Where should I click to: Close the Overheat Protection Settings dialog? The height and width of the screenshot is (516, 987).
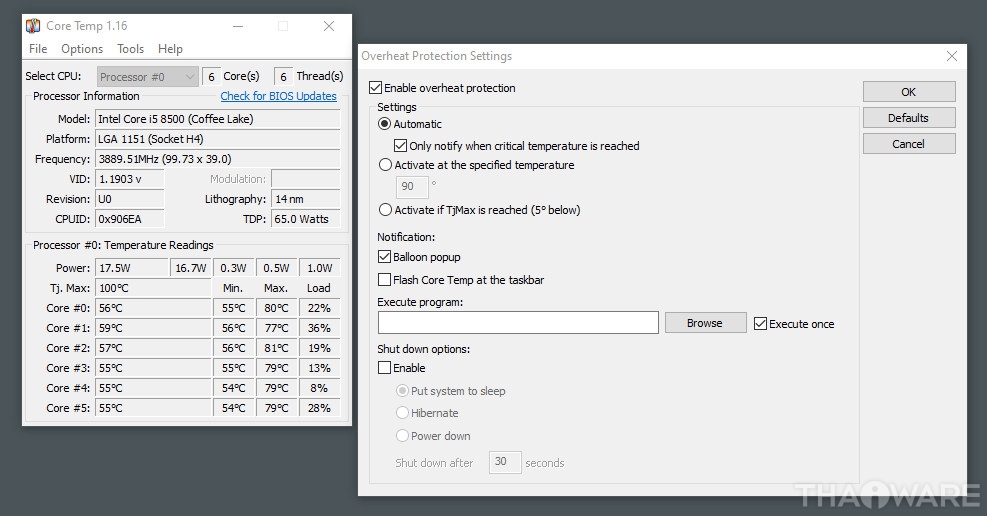[951, 56]
